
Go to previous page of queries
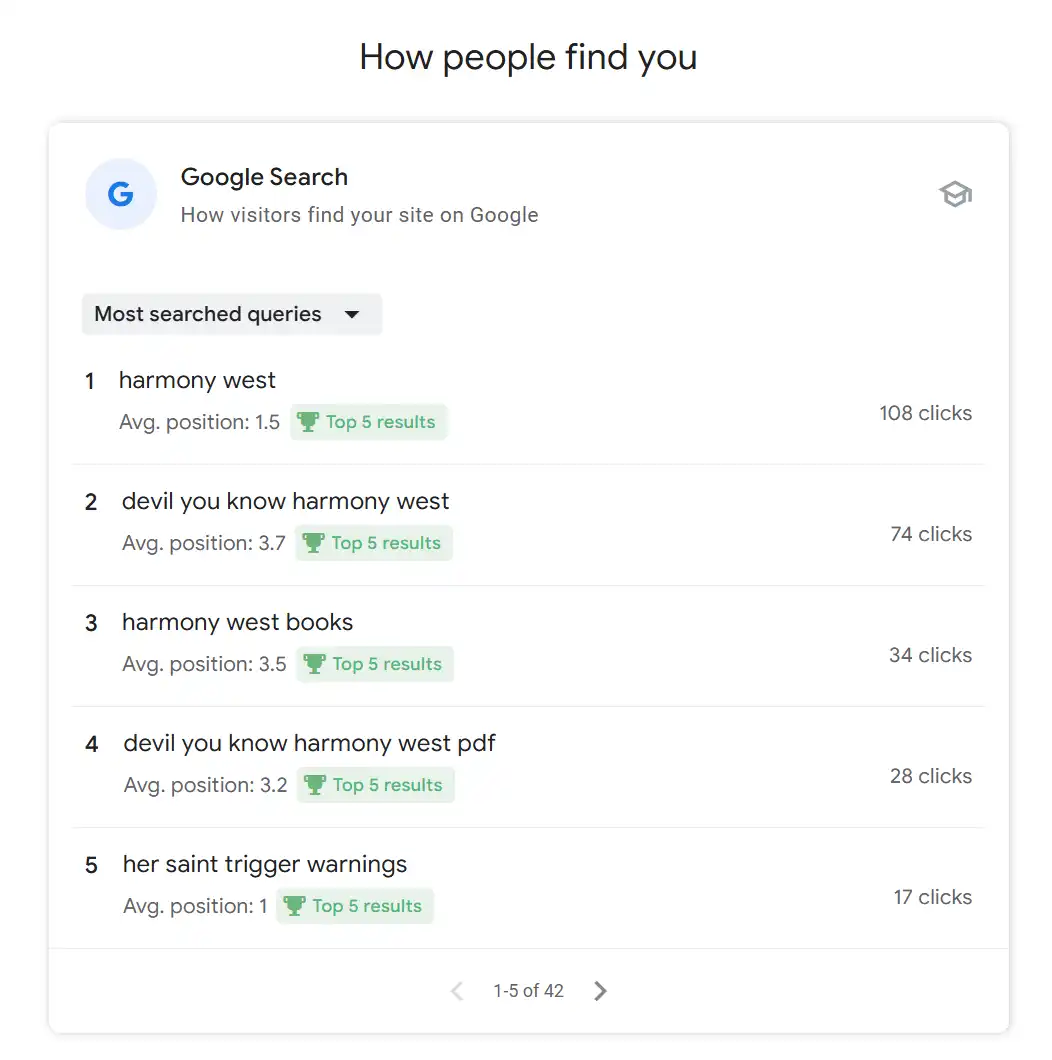pyautogui.click(x=457, y=991)
